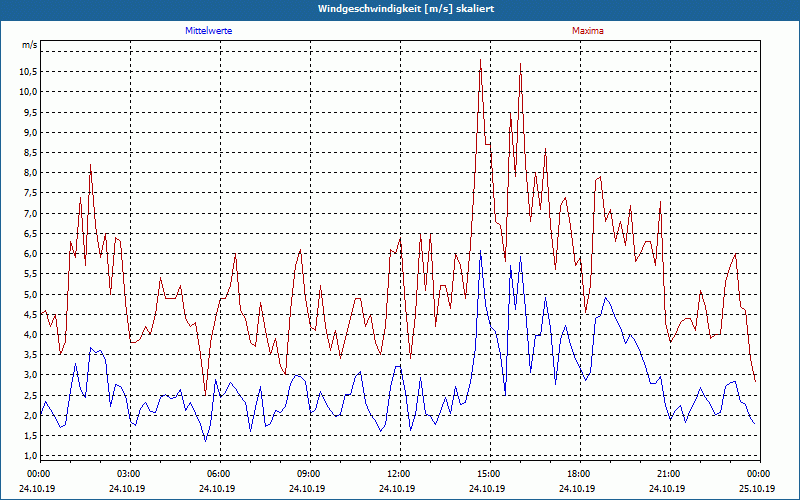Click the "24.10.19" date under "12:00"

pos(397,488)
